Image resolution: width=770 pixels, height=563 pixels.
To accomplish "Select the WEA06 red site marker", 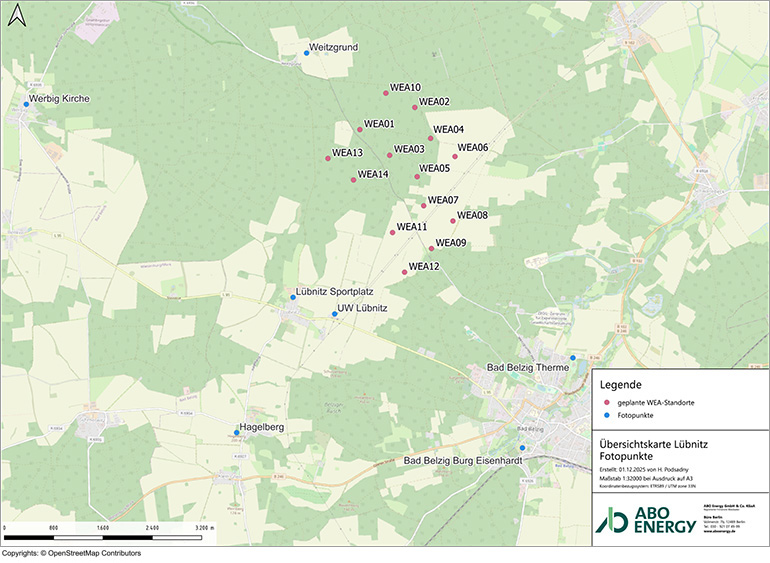I will [x=455, y=155].
